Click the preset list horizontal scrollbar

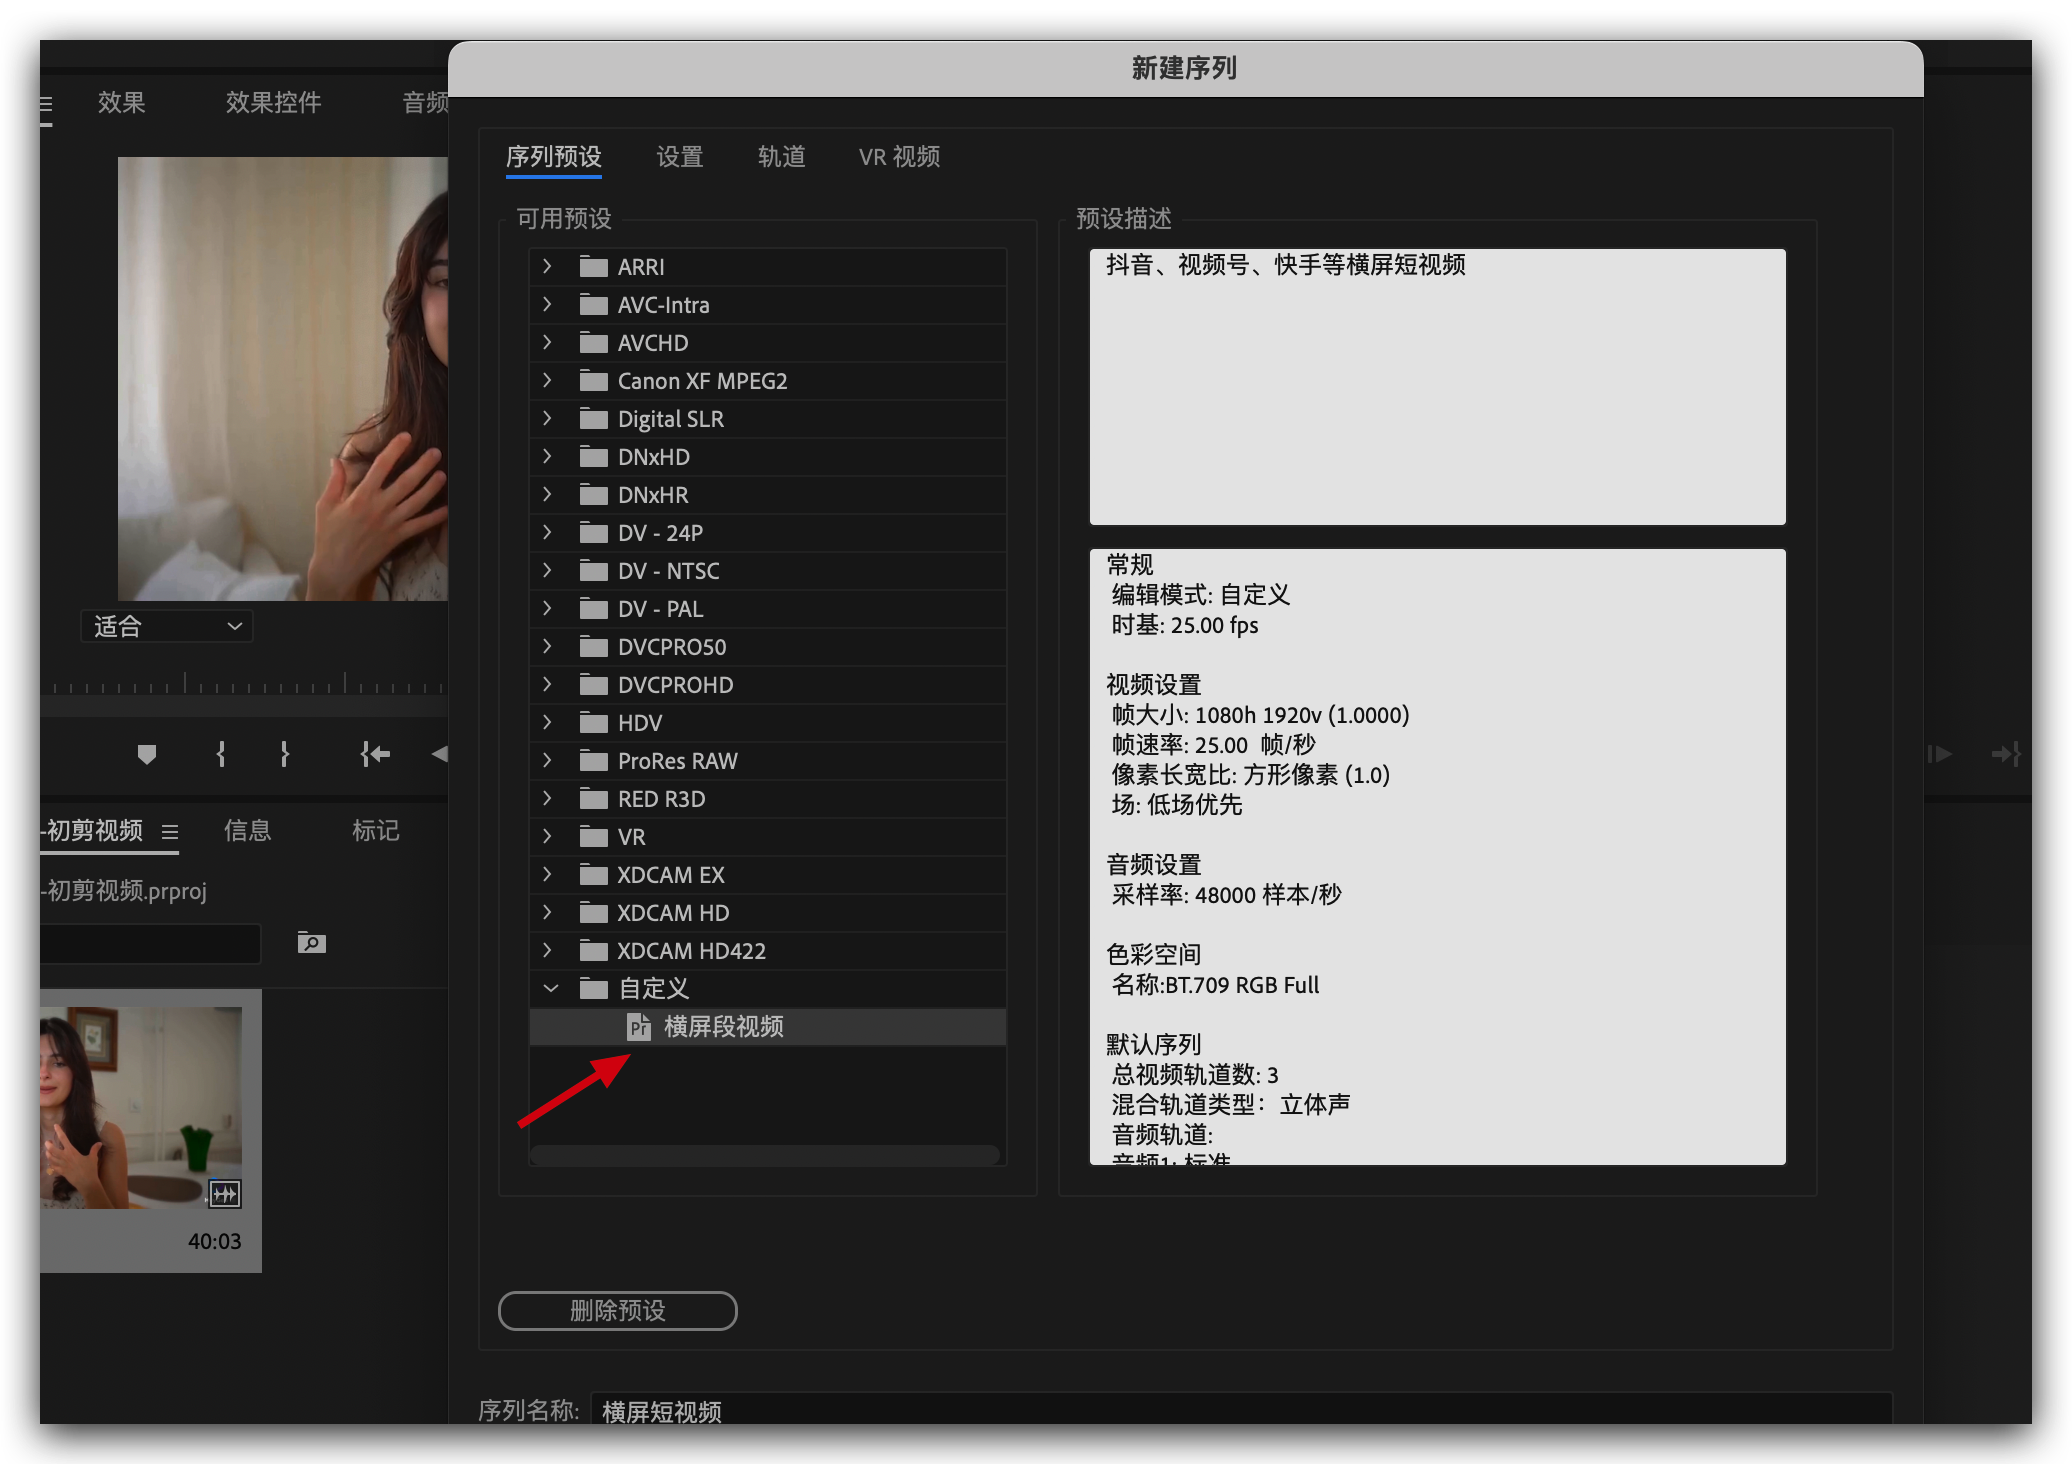click(765, 1155)
